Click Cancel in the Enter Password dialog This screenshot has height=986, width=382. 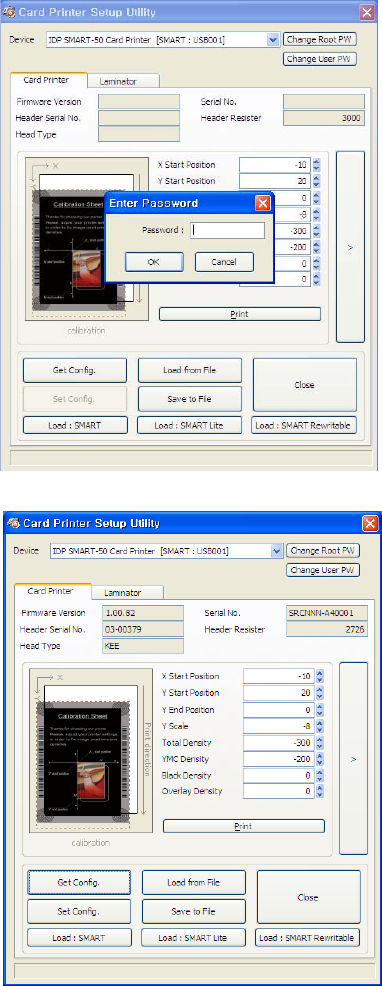(224, 262)
